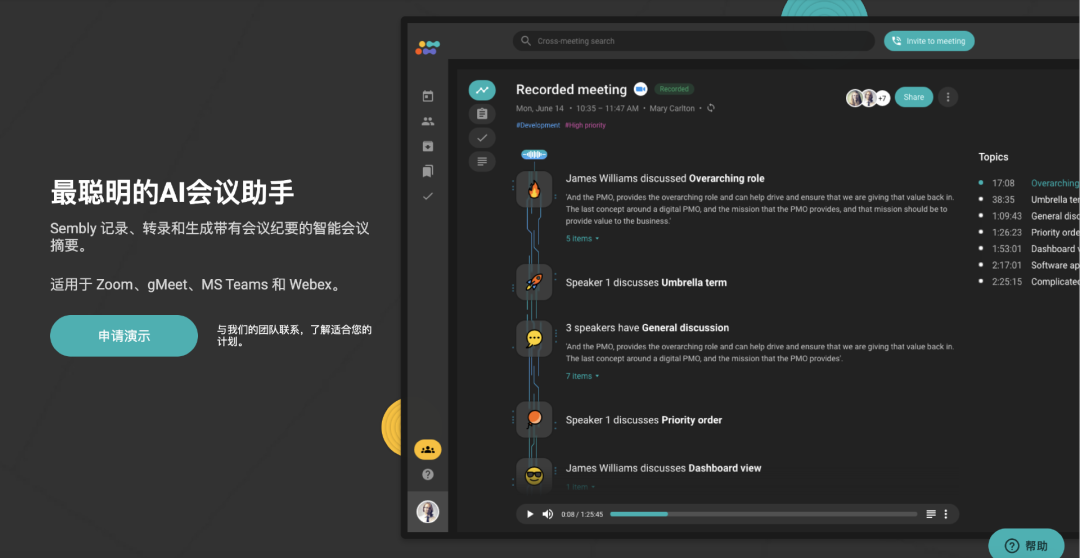Click the #High priority tag
This screenshot has height=558, width=1080.
(585, 125)
